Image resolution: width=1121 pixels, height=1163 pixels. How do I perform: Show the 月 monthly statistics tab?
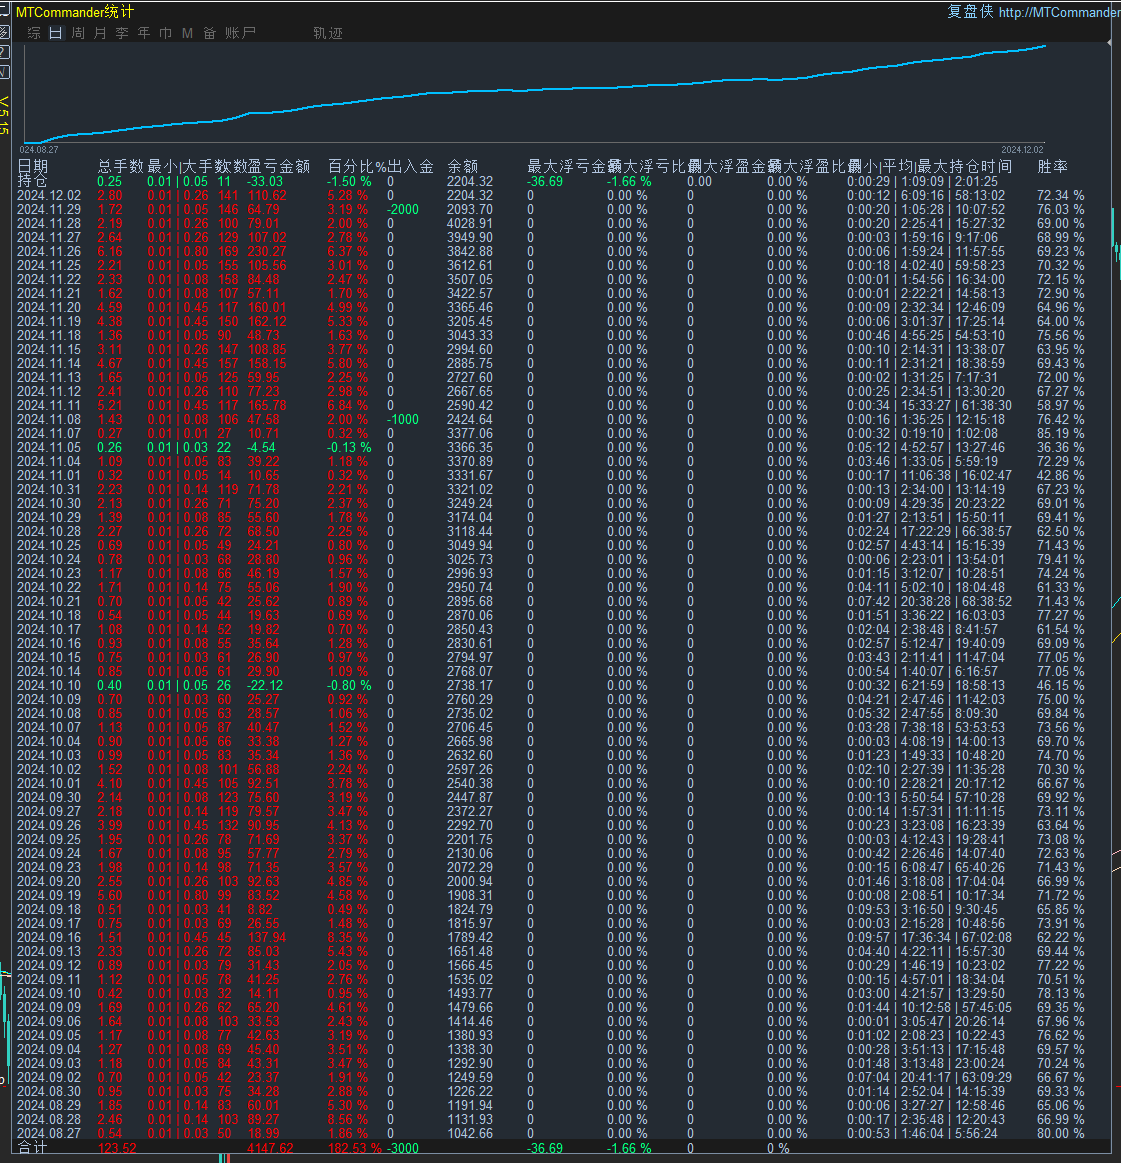coord(100,33)
